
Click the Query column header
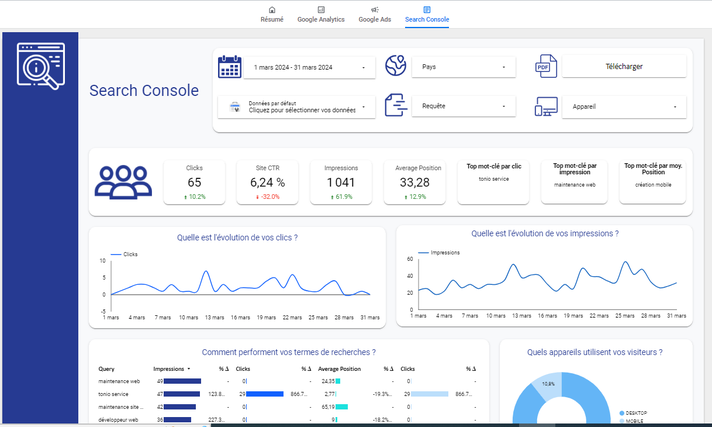point(106,369)
